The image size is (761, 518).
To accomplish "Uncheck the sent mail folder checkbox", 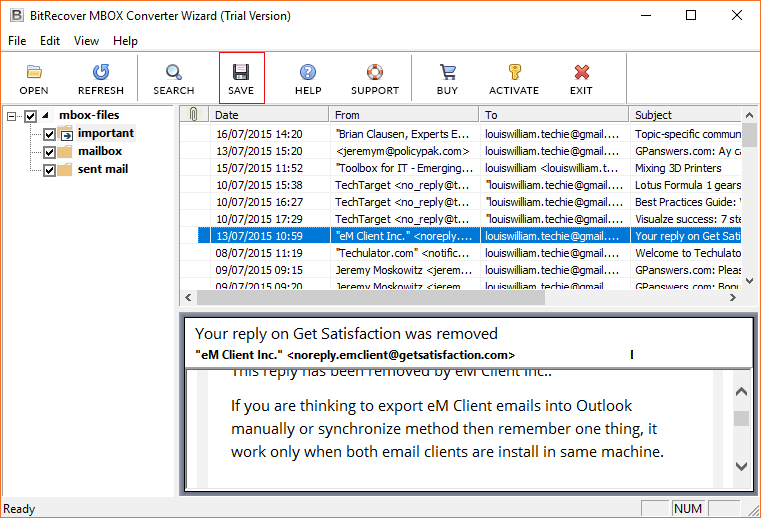I will (49, 170).
